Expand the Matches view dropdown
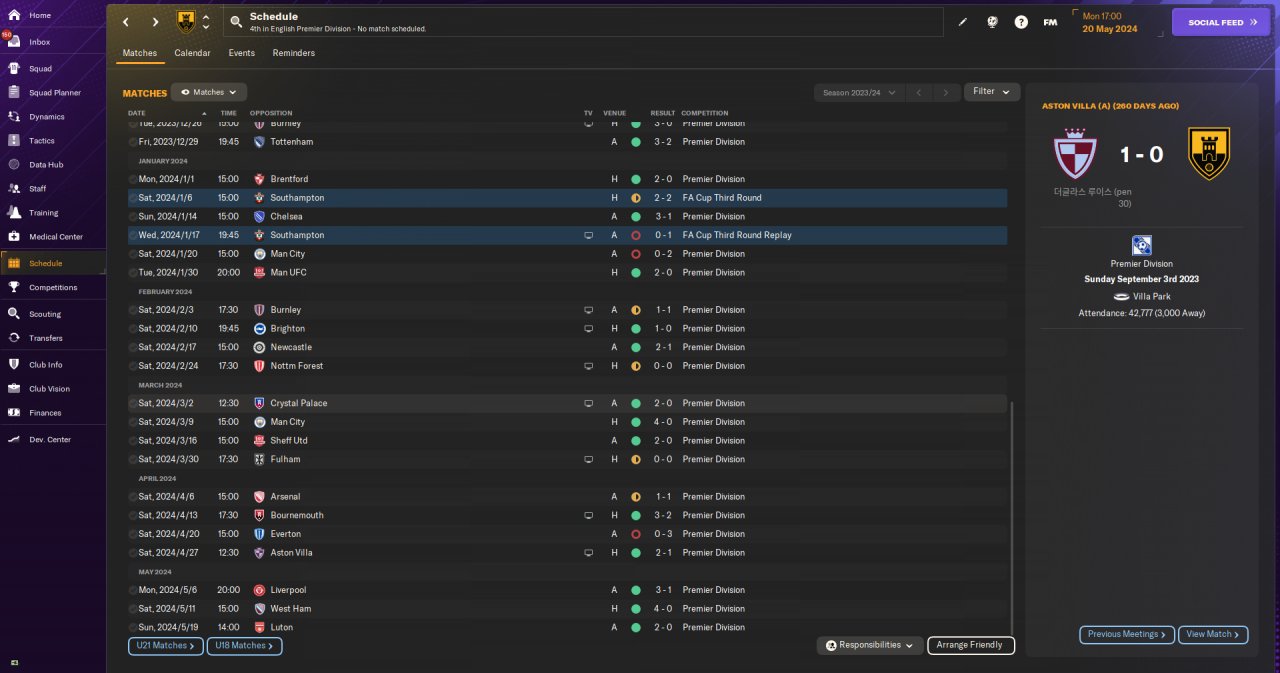 click(x=208, y=92)
